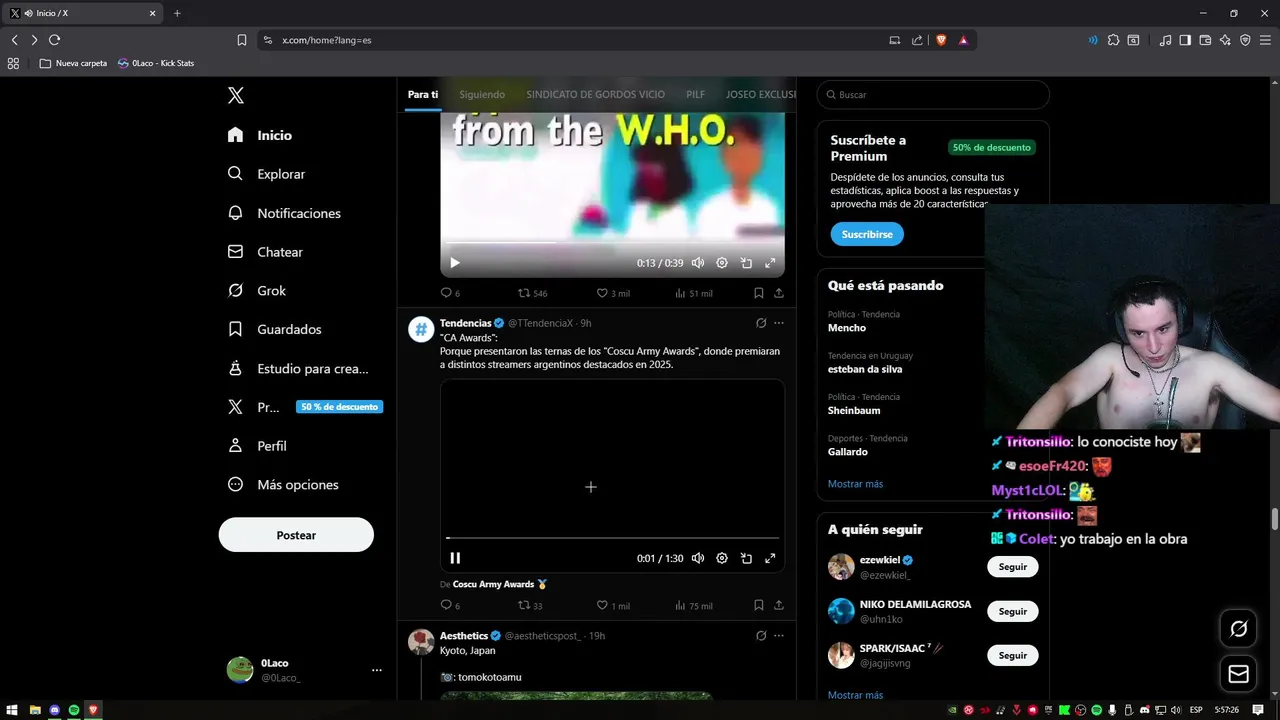Open Windows Start menu
This screenshot has width=1280, height=720.
(x=12, y=710)
